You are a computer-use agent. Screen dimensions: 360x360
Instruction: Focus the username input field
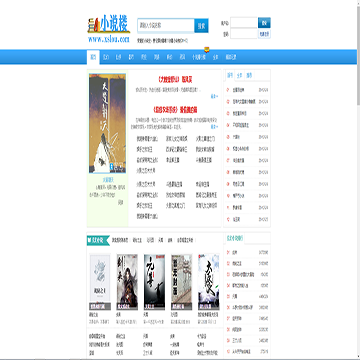coord(244,23)
